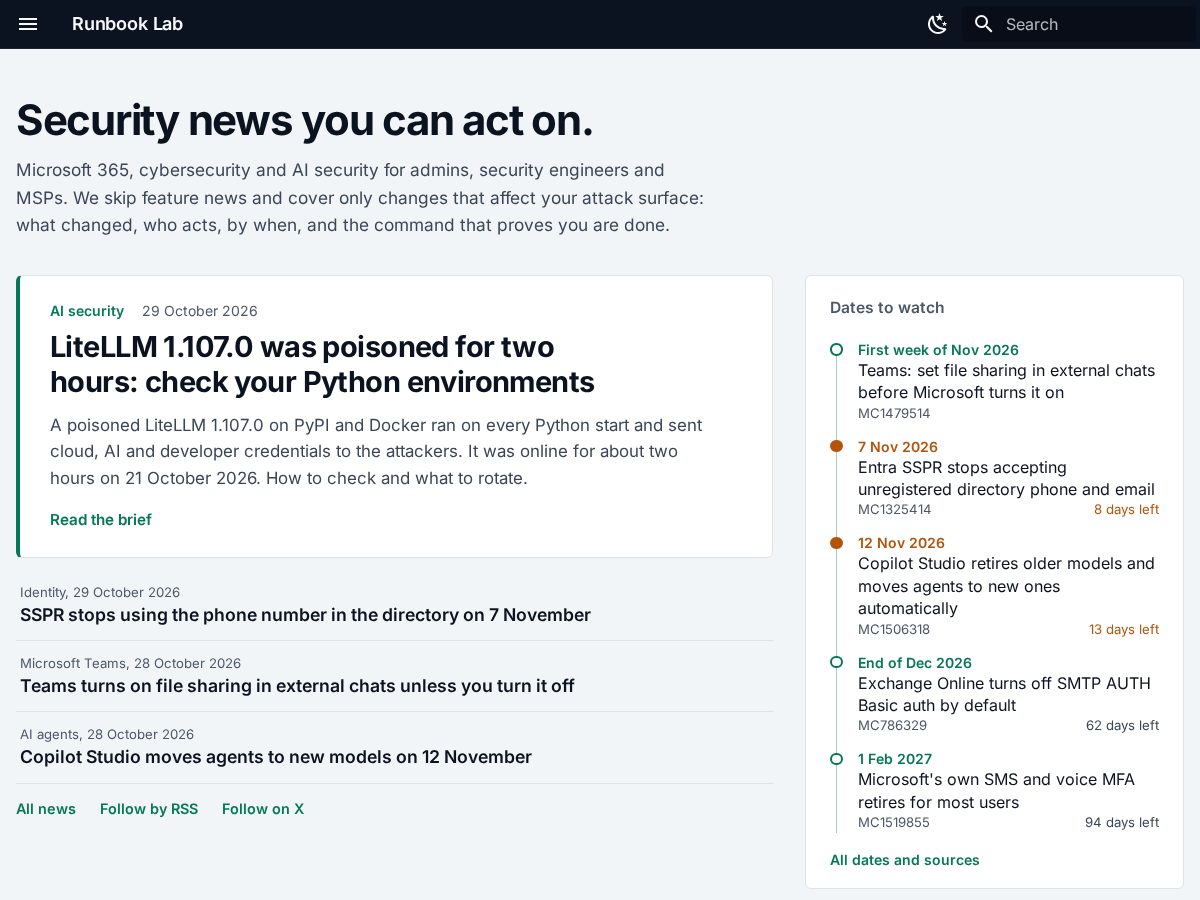Click Follow by RSS link
Screen dimensions: 1200x900
(149, 809)
